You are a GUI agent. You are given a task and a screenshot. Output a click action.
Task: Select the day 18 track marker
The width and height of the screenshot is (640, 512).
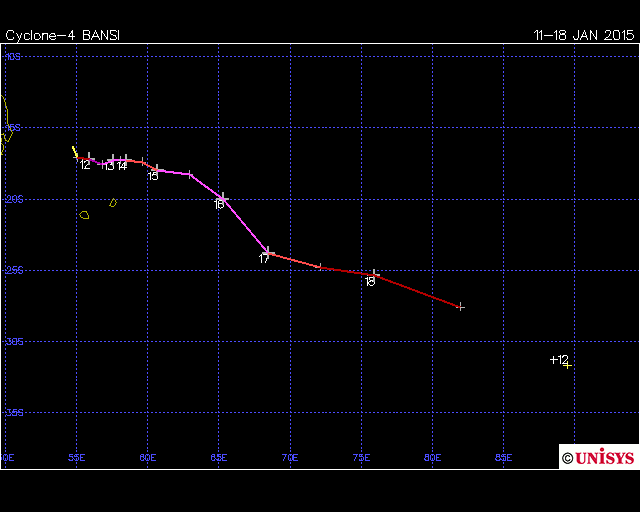click(375, 273)
